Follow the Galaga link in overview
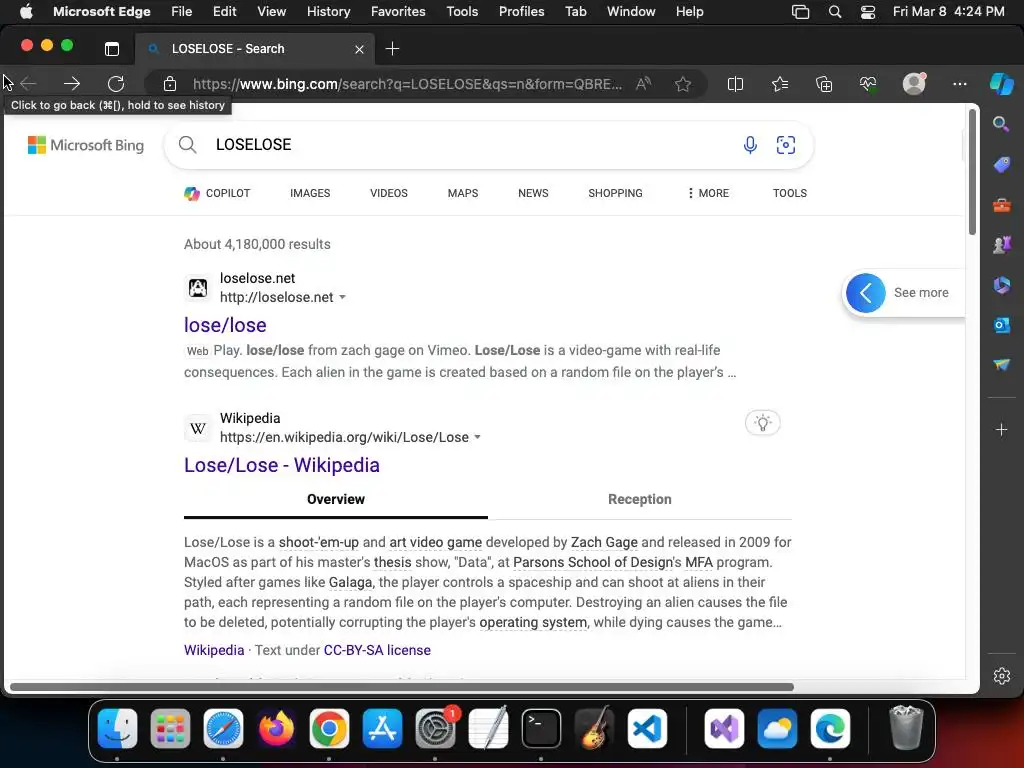 pos(350,582)
